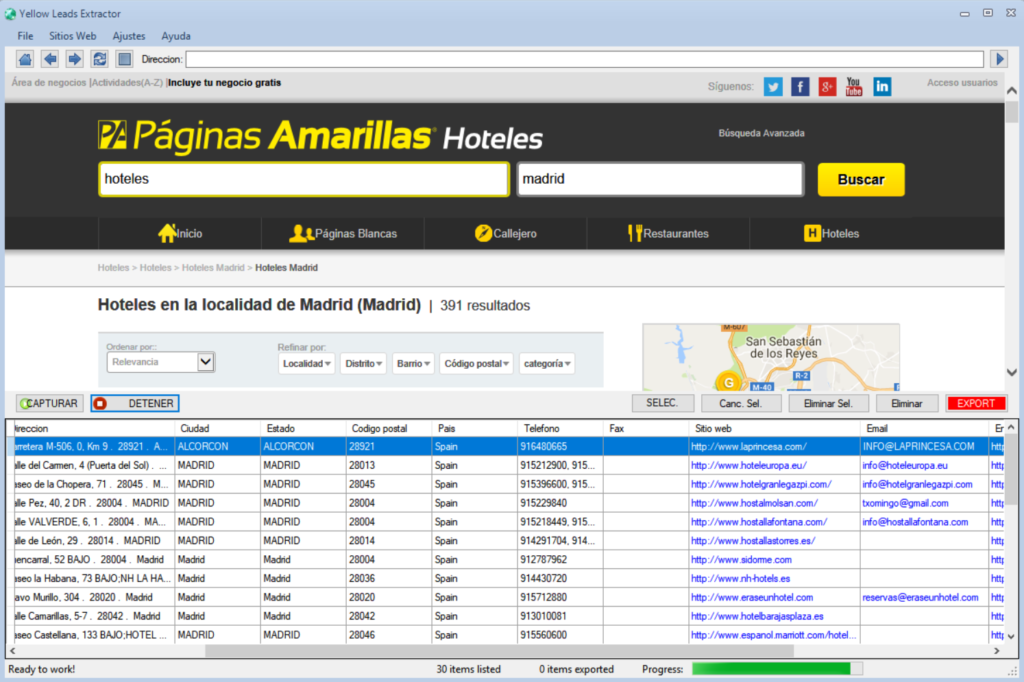Viewport: 1024px width, 682px height.
Task: Open the Twitter social icon
Action: coord(773,86)
